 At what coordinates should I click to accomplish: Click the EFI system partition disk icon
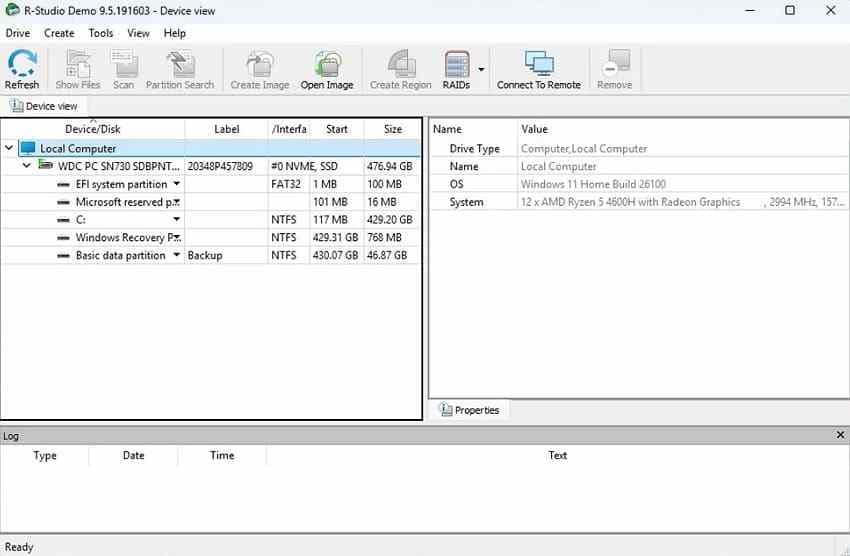[63, 184]
